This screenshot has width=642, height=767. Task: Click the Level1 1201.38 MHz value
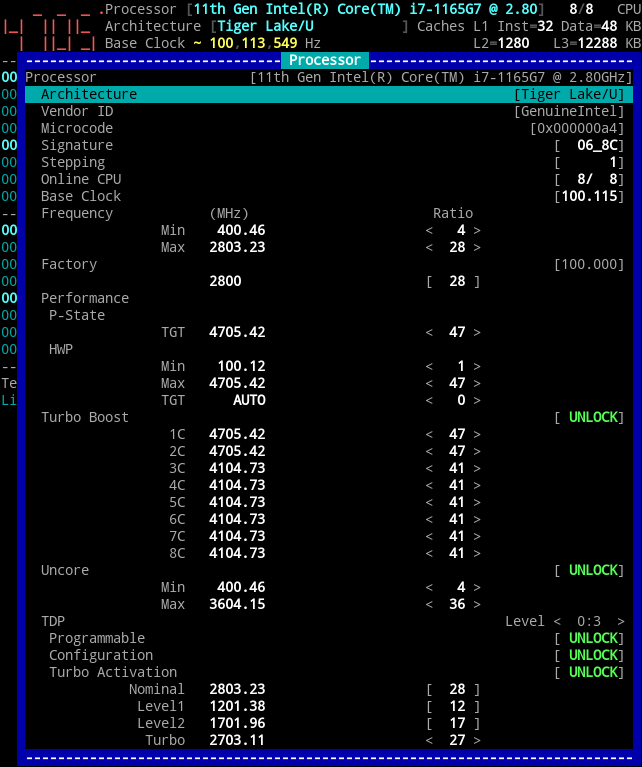click(x=237, y=706)
